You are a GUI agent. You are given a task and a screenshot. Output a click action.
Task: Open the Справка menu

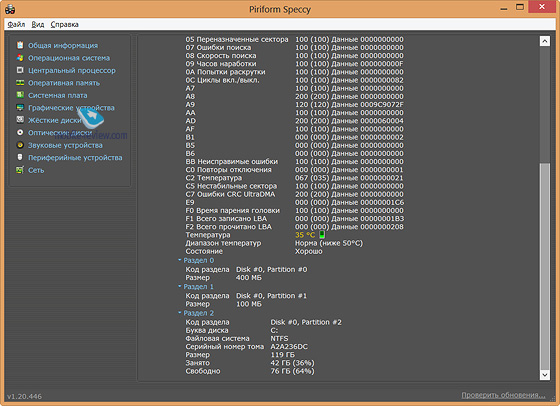[64, 24]
